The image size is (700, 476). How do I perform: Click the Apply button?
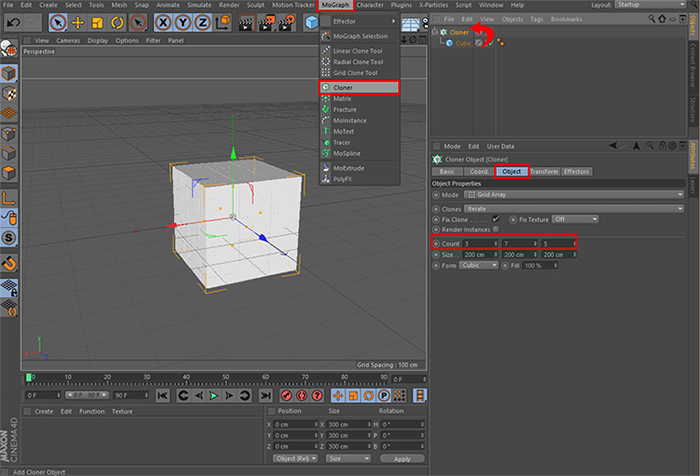pos(402,459)
